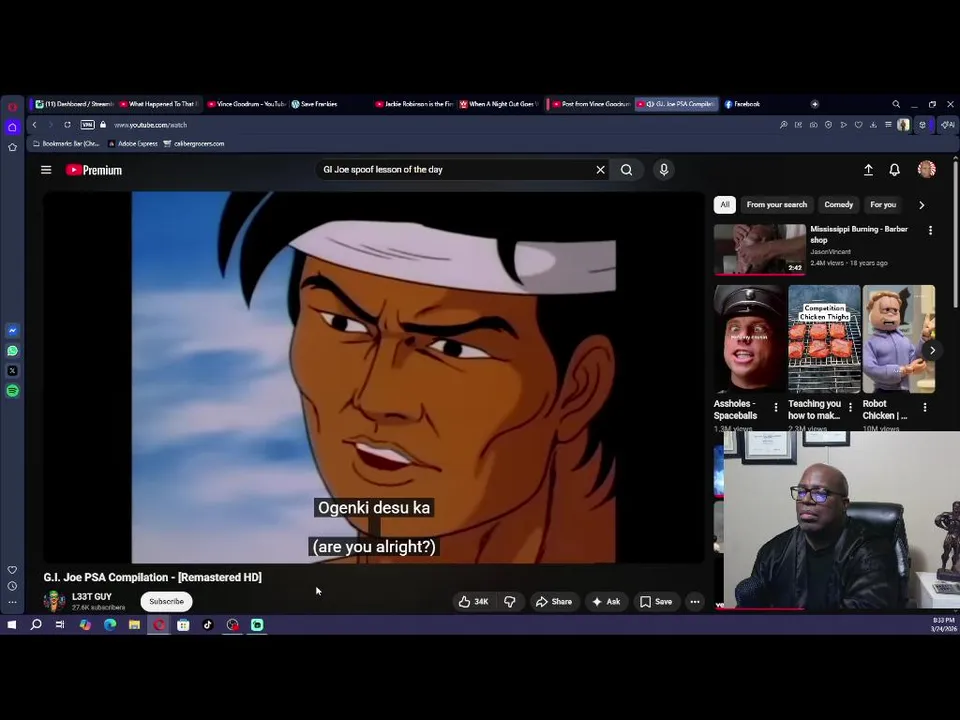The width and height of the screenshot is (960, 720).
Task: Run the search with the magnifier button
Action: coord(626,170)
